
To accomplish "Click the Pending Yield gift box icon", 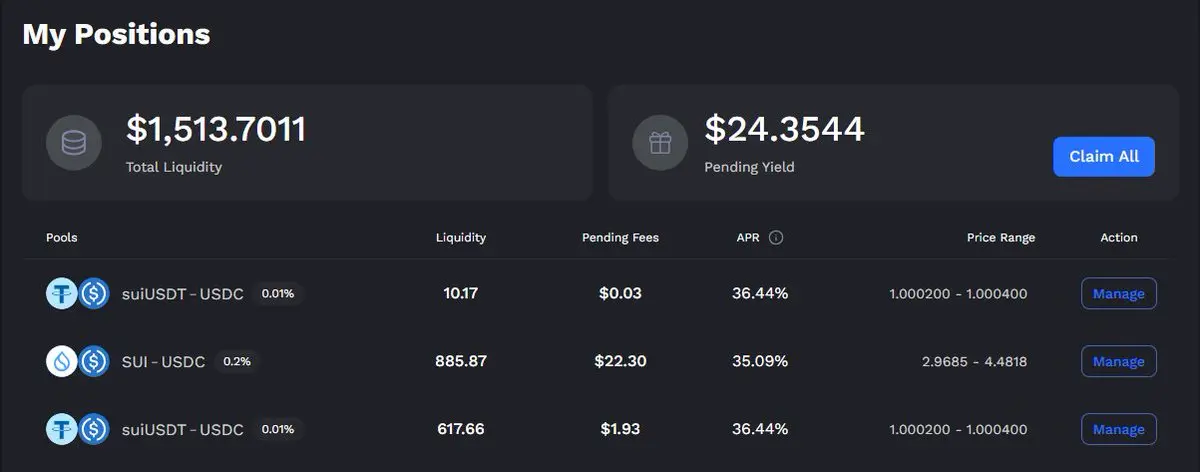I will click(x=660, y=143).
